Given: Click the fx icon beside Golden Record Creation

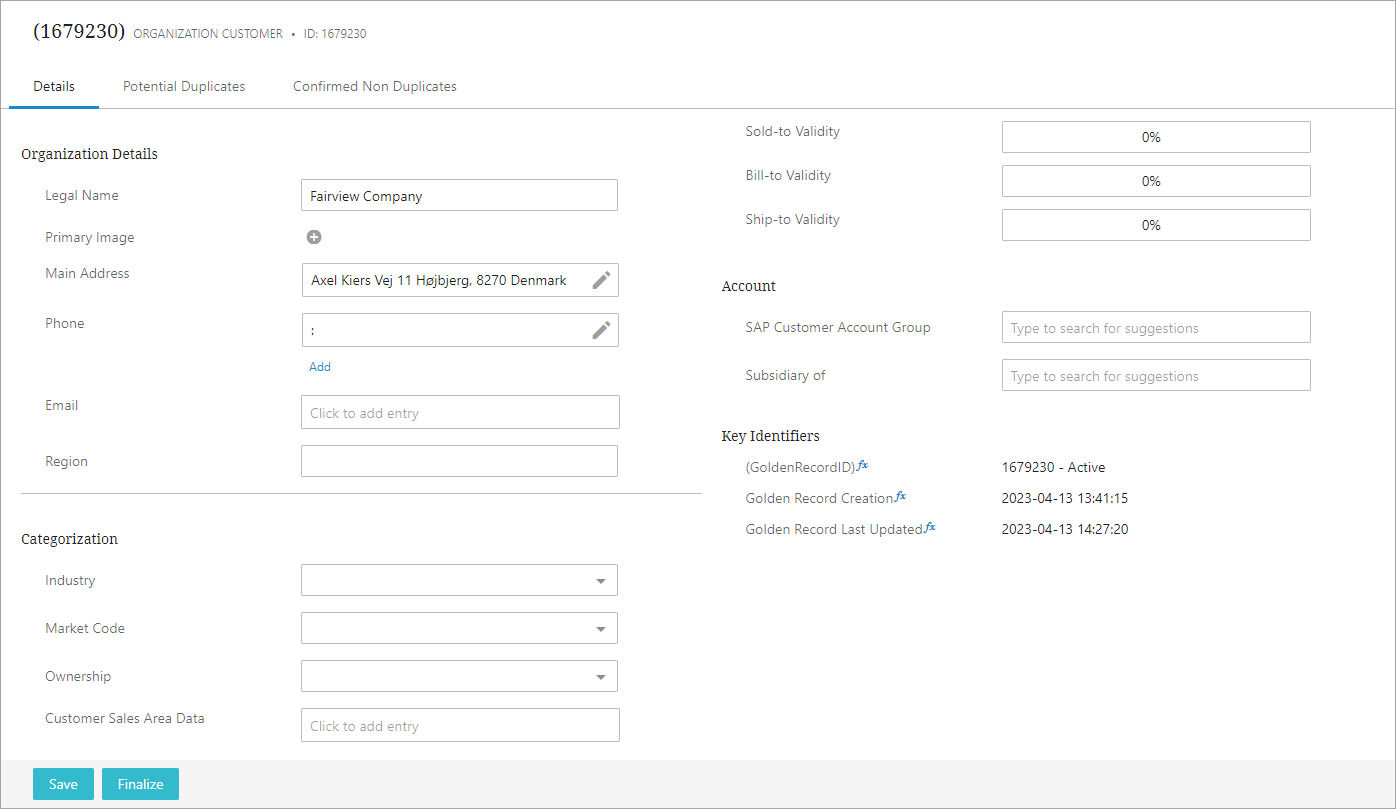Looking at the screenshot, I should pos(900,497).
